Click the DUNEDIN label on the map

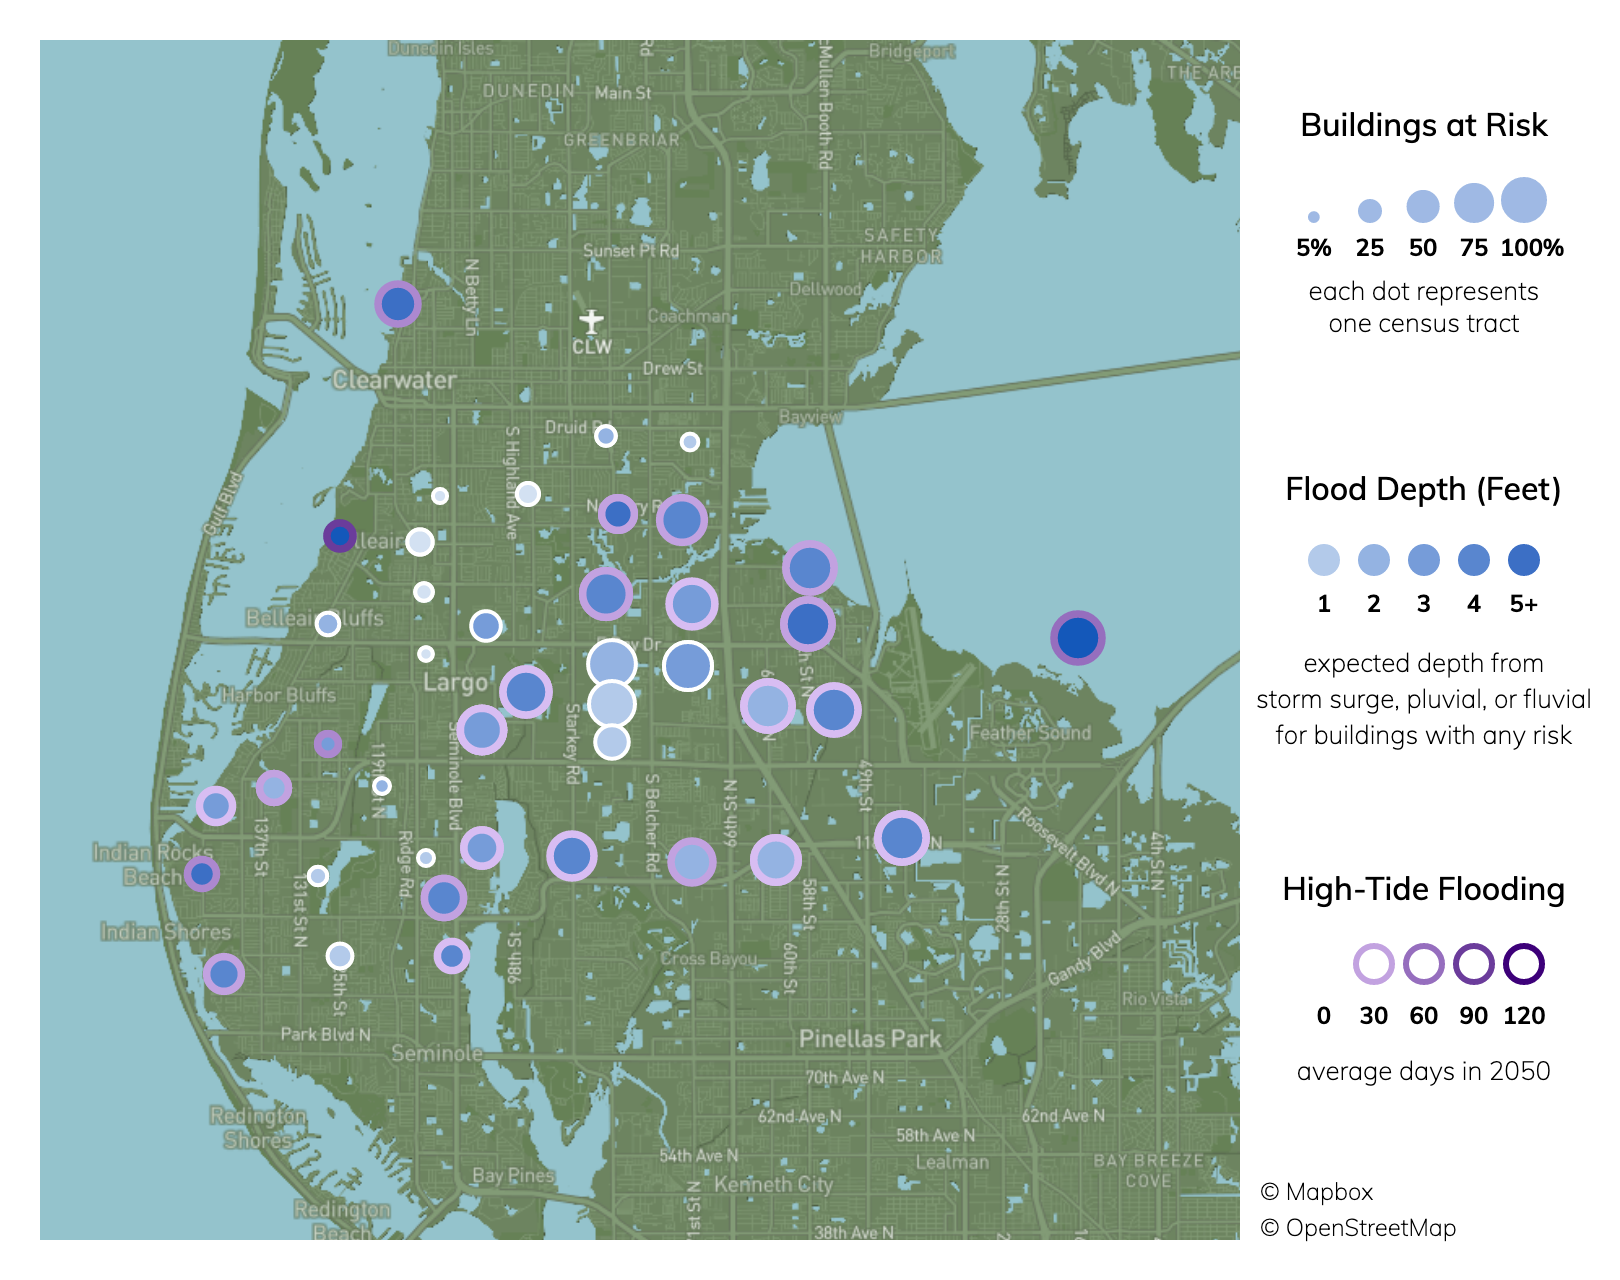click(x=529, y=91)
